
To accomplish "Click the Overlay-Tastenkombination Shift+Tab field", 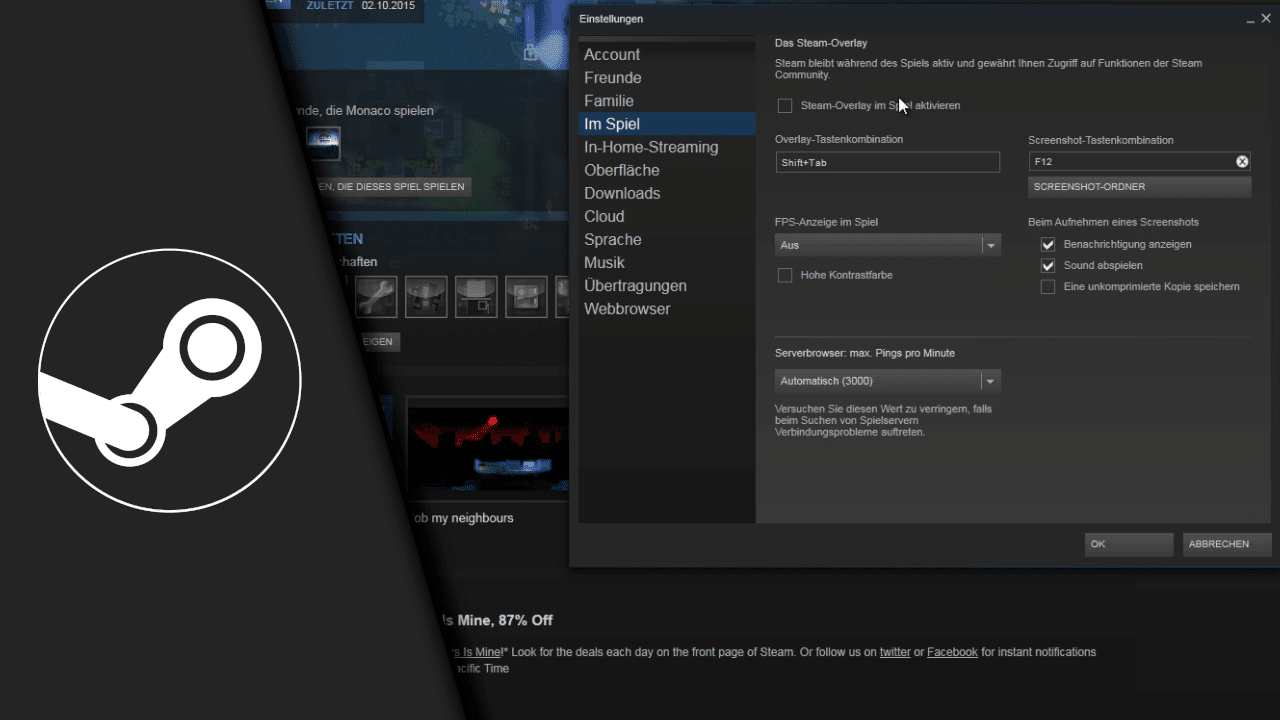I will coord(888,162).
